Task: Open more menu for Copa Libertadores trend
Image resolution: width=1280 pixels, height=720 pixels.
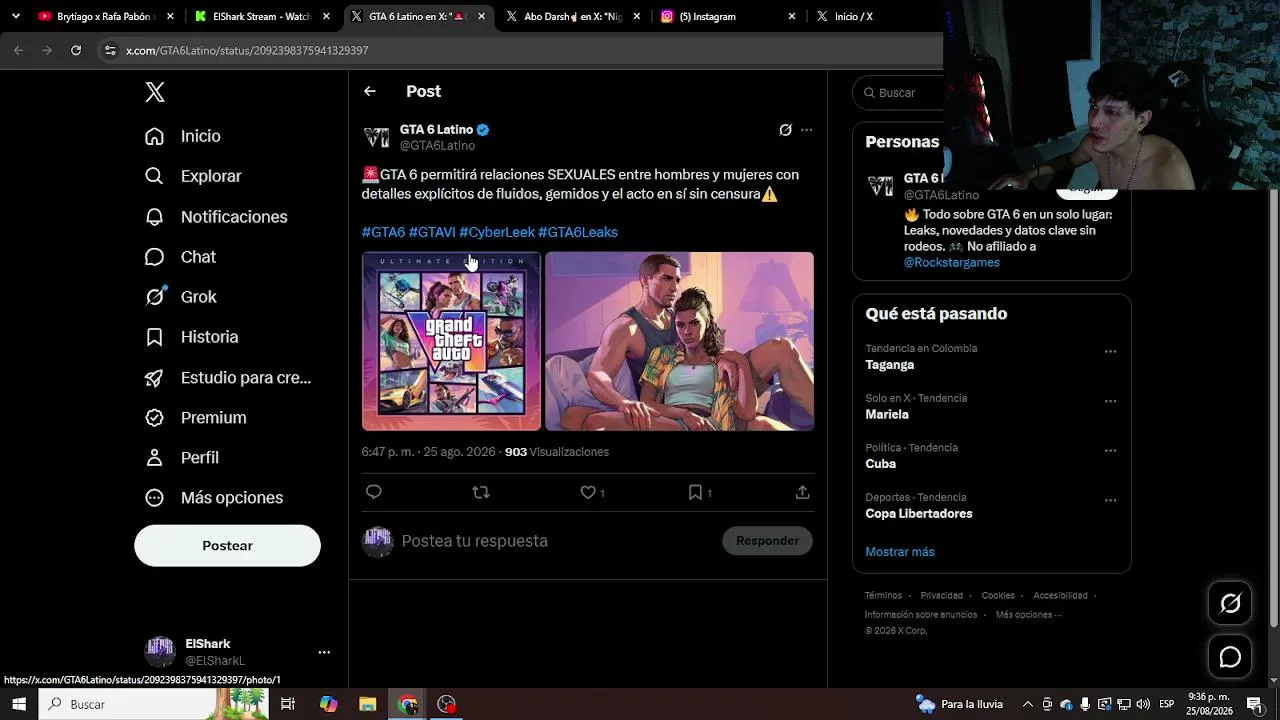Action: (1110, 501)
